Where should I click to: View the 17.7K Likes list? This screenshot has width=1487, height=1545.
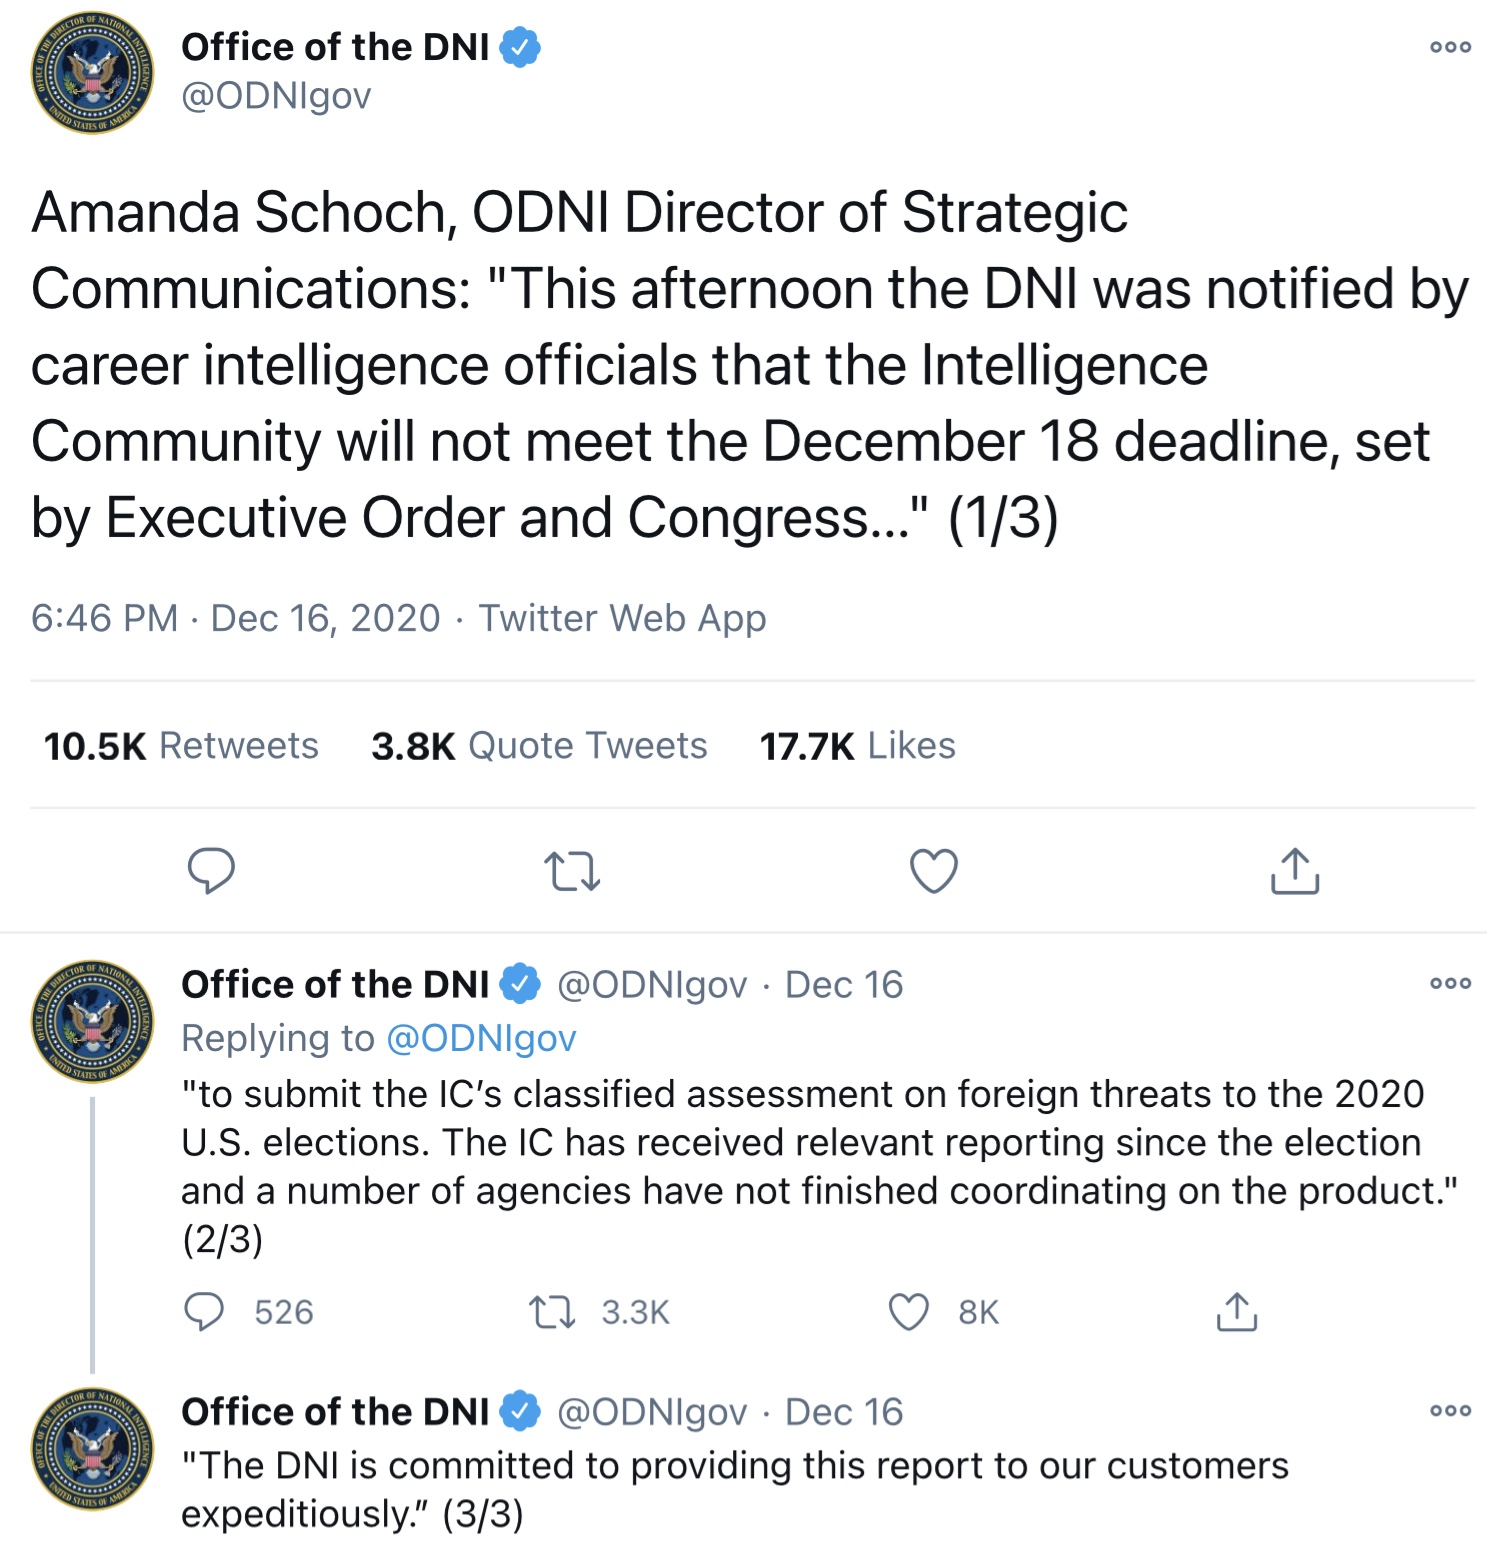pyautogui.click(x=857, y=746)
